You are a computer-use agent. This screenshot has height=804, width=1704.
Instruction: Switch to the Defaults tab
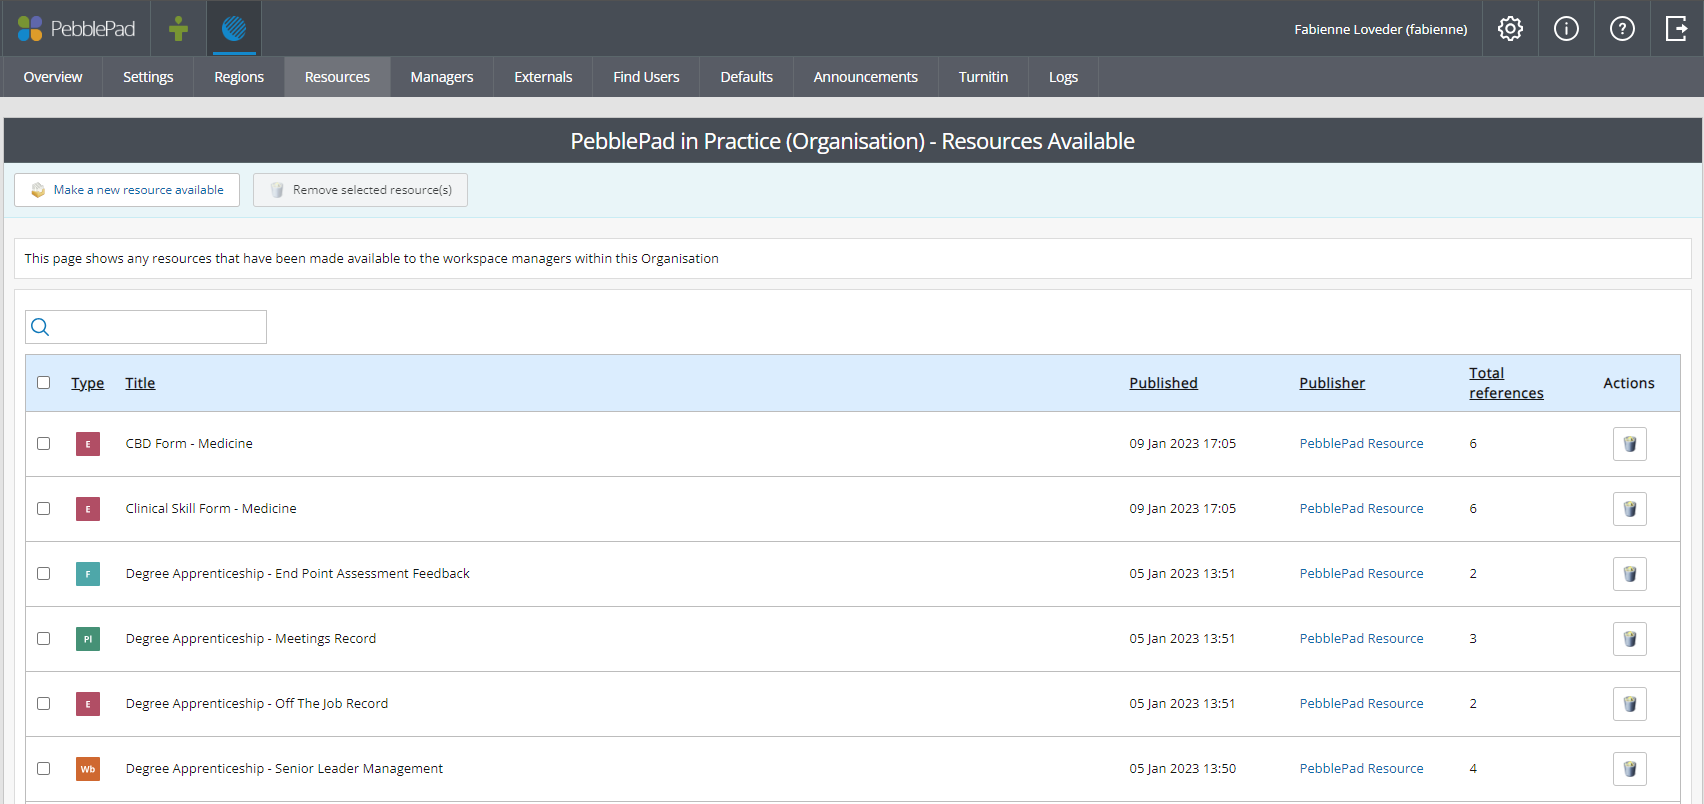(747, 77)
